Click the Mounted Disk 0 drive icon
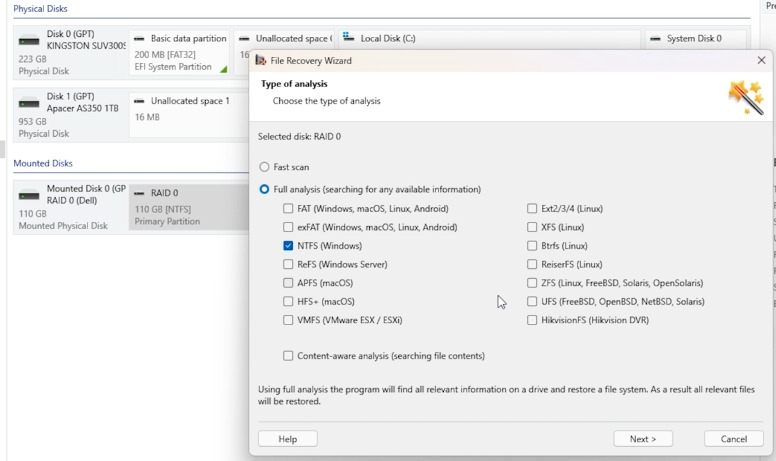776x461 pixels. click(29, 196)
